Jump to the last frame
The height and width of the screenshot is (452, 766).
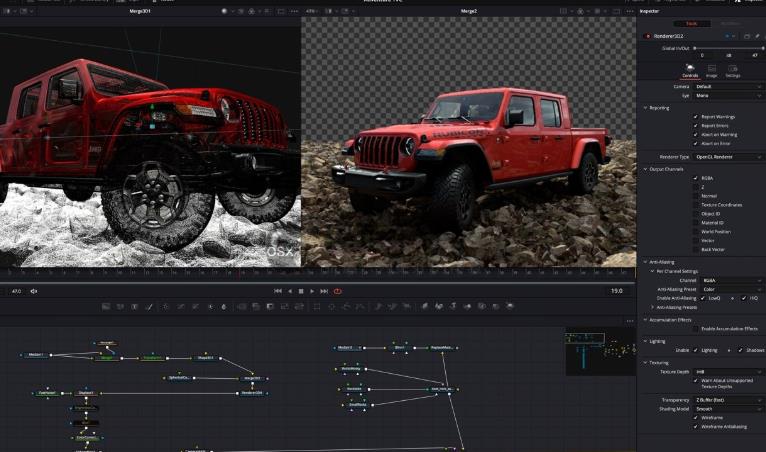324,291
